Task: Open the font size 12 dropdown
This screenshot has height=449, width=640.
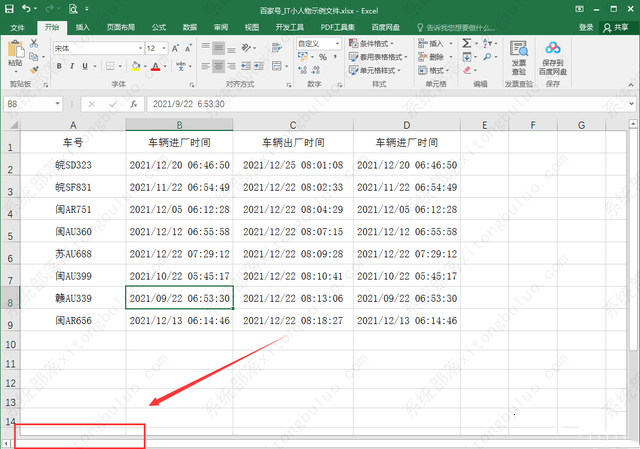Action: coord(164,48)
